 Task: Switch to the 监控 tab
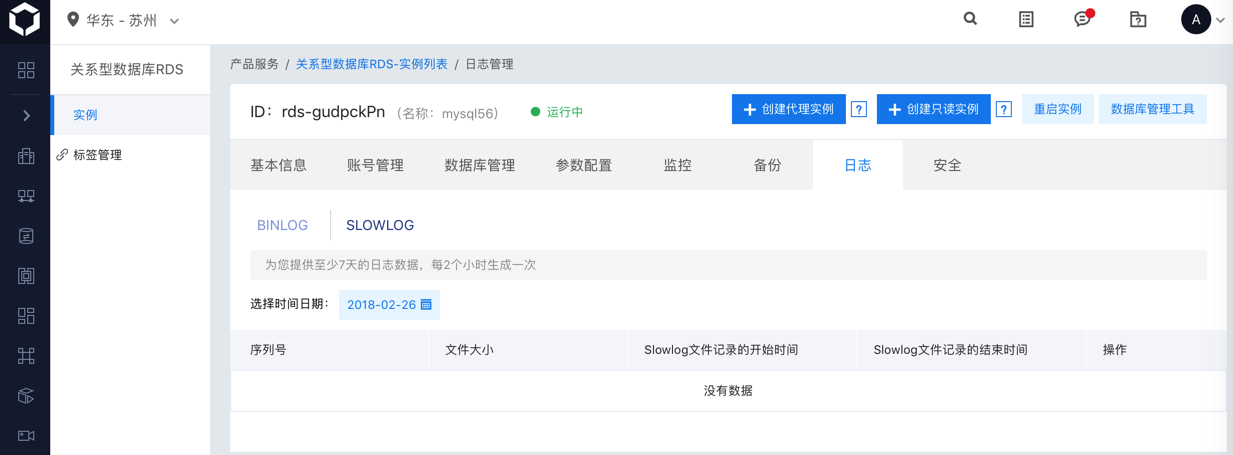tap(677, 165)
